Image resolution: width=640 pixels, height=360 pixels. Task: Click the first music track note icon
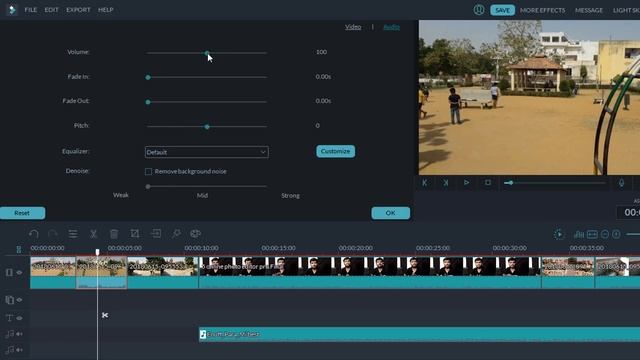[x=9, y=334]
